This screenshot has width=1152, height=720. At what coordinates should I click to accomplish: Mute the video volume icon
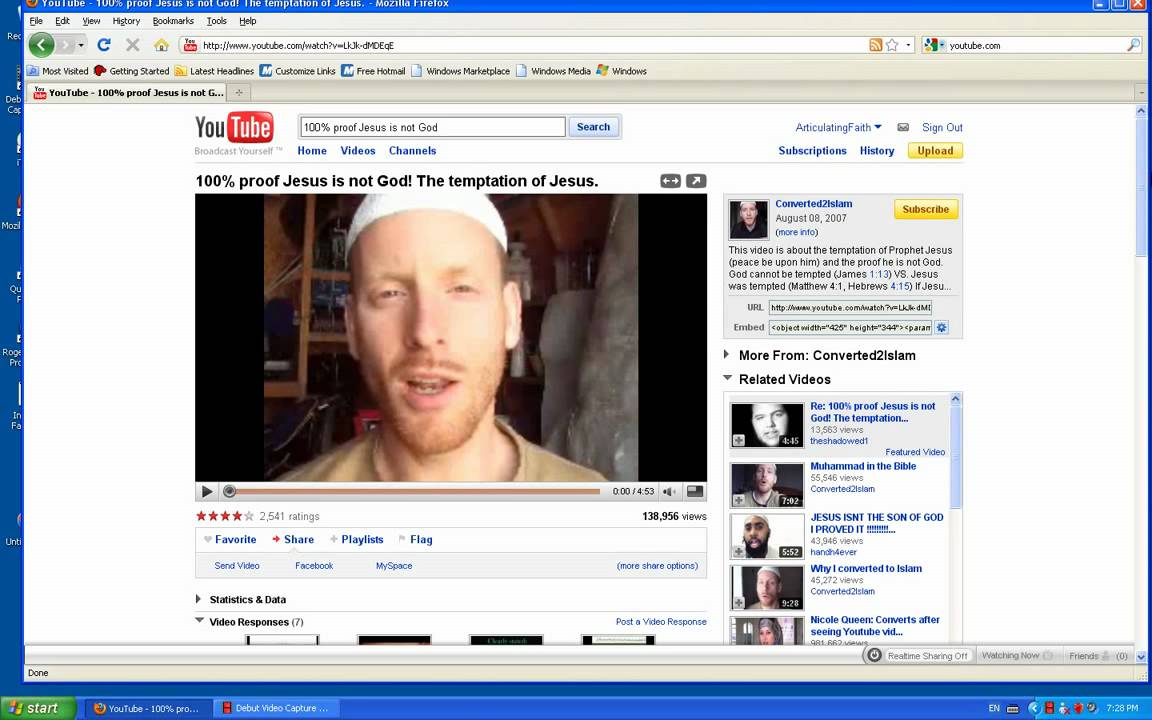[x=669, y=492]
